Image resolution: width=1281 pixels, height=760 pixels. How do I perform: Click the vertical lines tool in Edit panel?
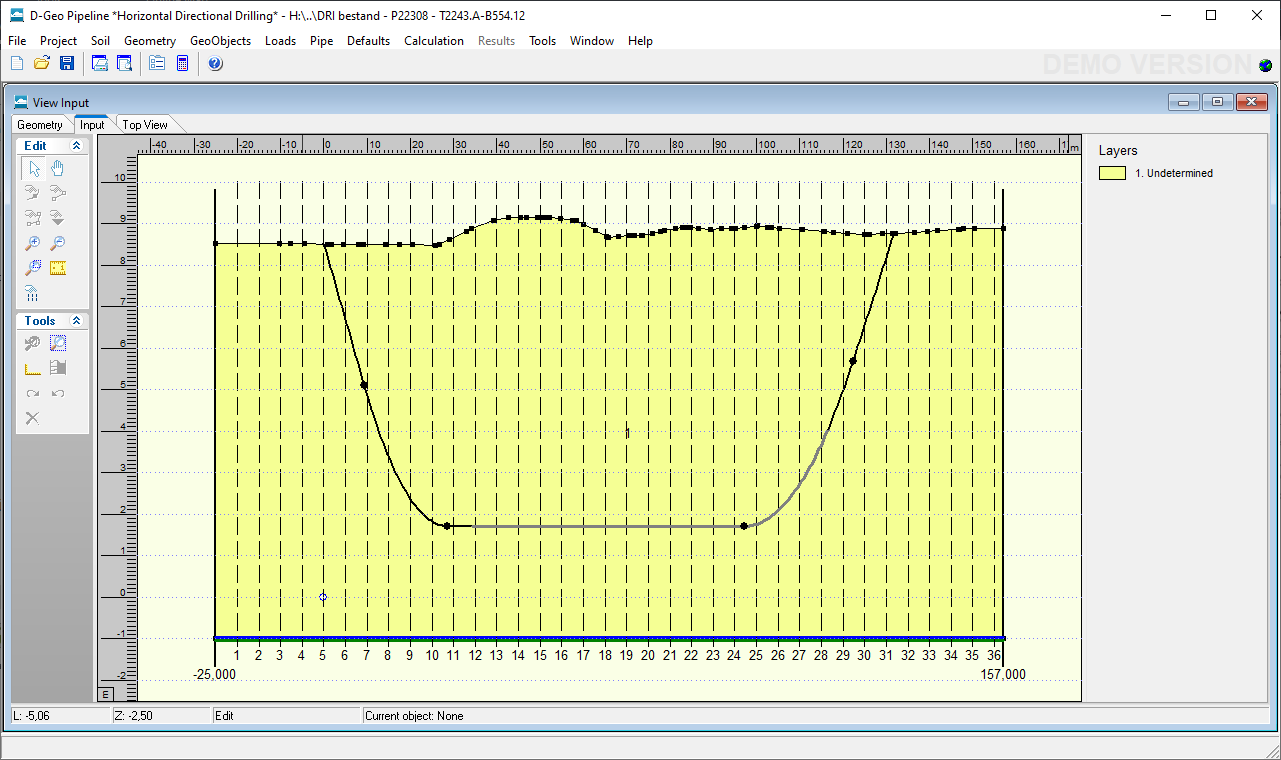33,294
